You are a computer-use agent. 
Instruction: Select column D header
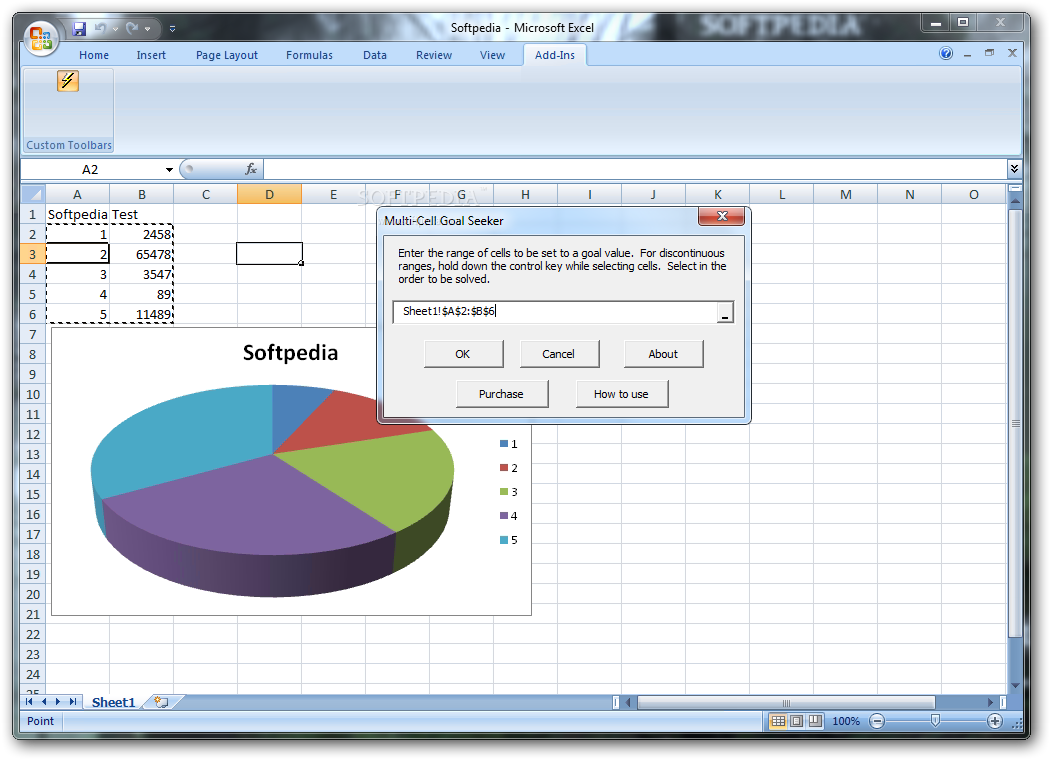[269, 194]
